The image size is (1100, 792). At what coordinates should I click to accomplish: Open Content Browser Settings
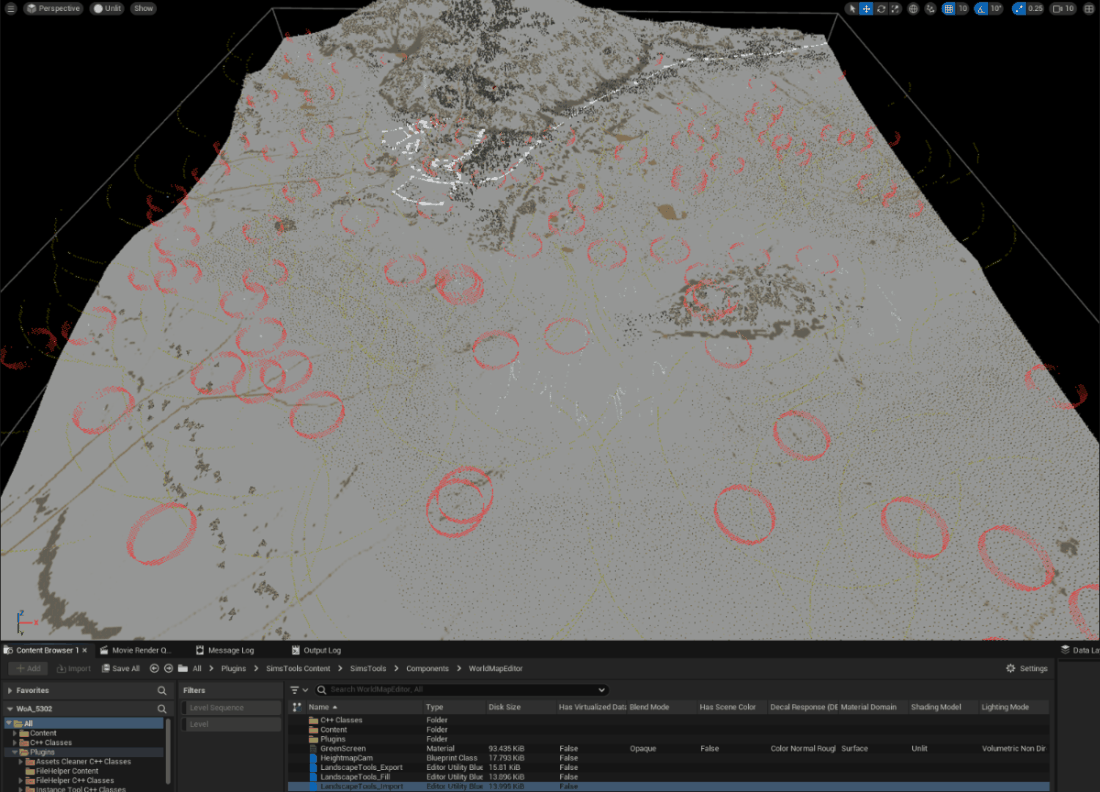point(1027,669)
